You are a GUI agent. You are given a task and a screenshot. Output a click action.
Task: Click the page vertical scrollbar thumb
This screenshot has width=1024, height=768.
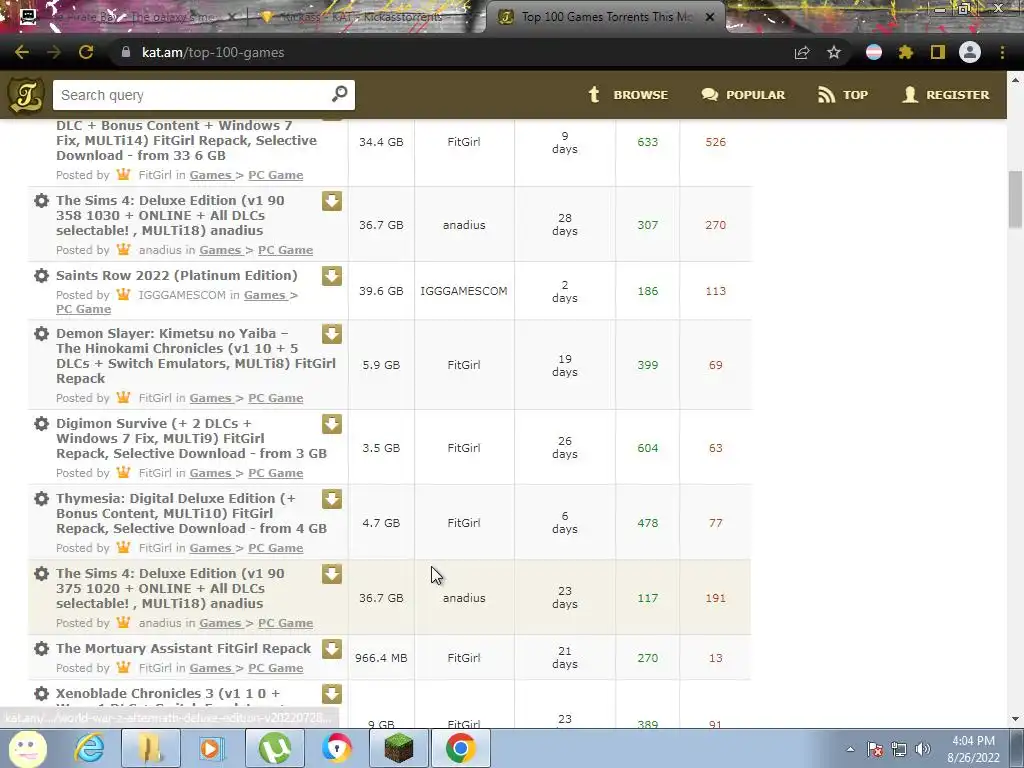1015,199
